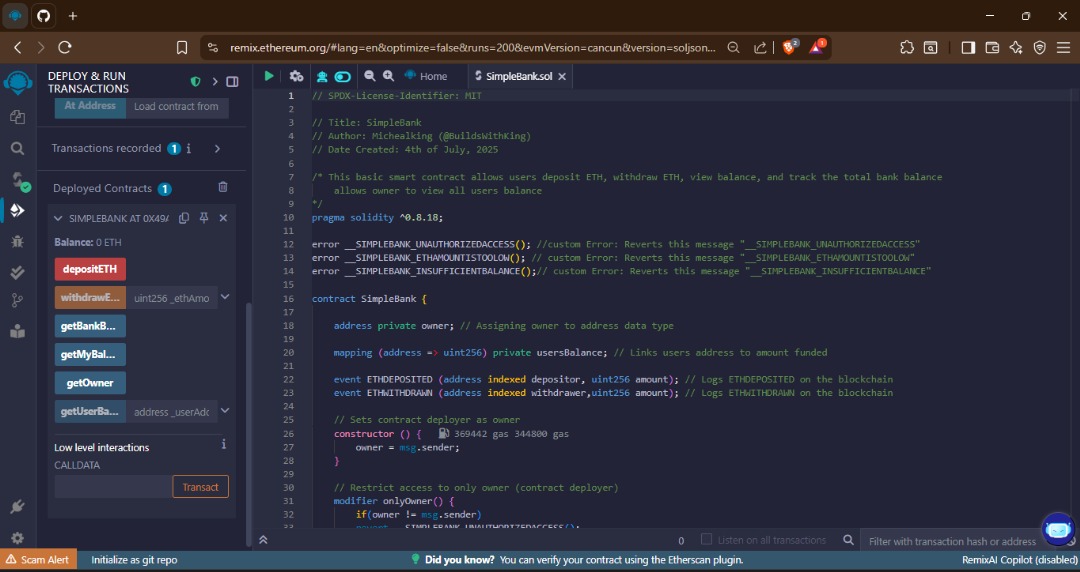
Task: Zoom out the editor font
Action: coord(370,76)
